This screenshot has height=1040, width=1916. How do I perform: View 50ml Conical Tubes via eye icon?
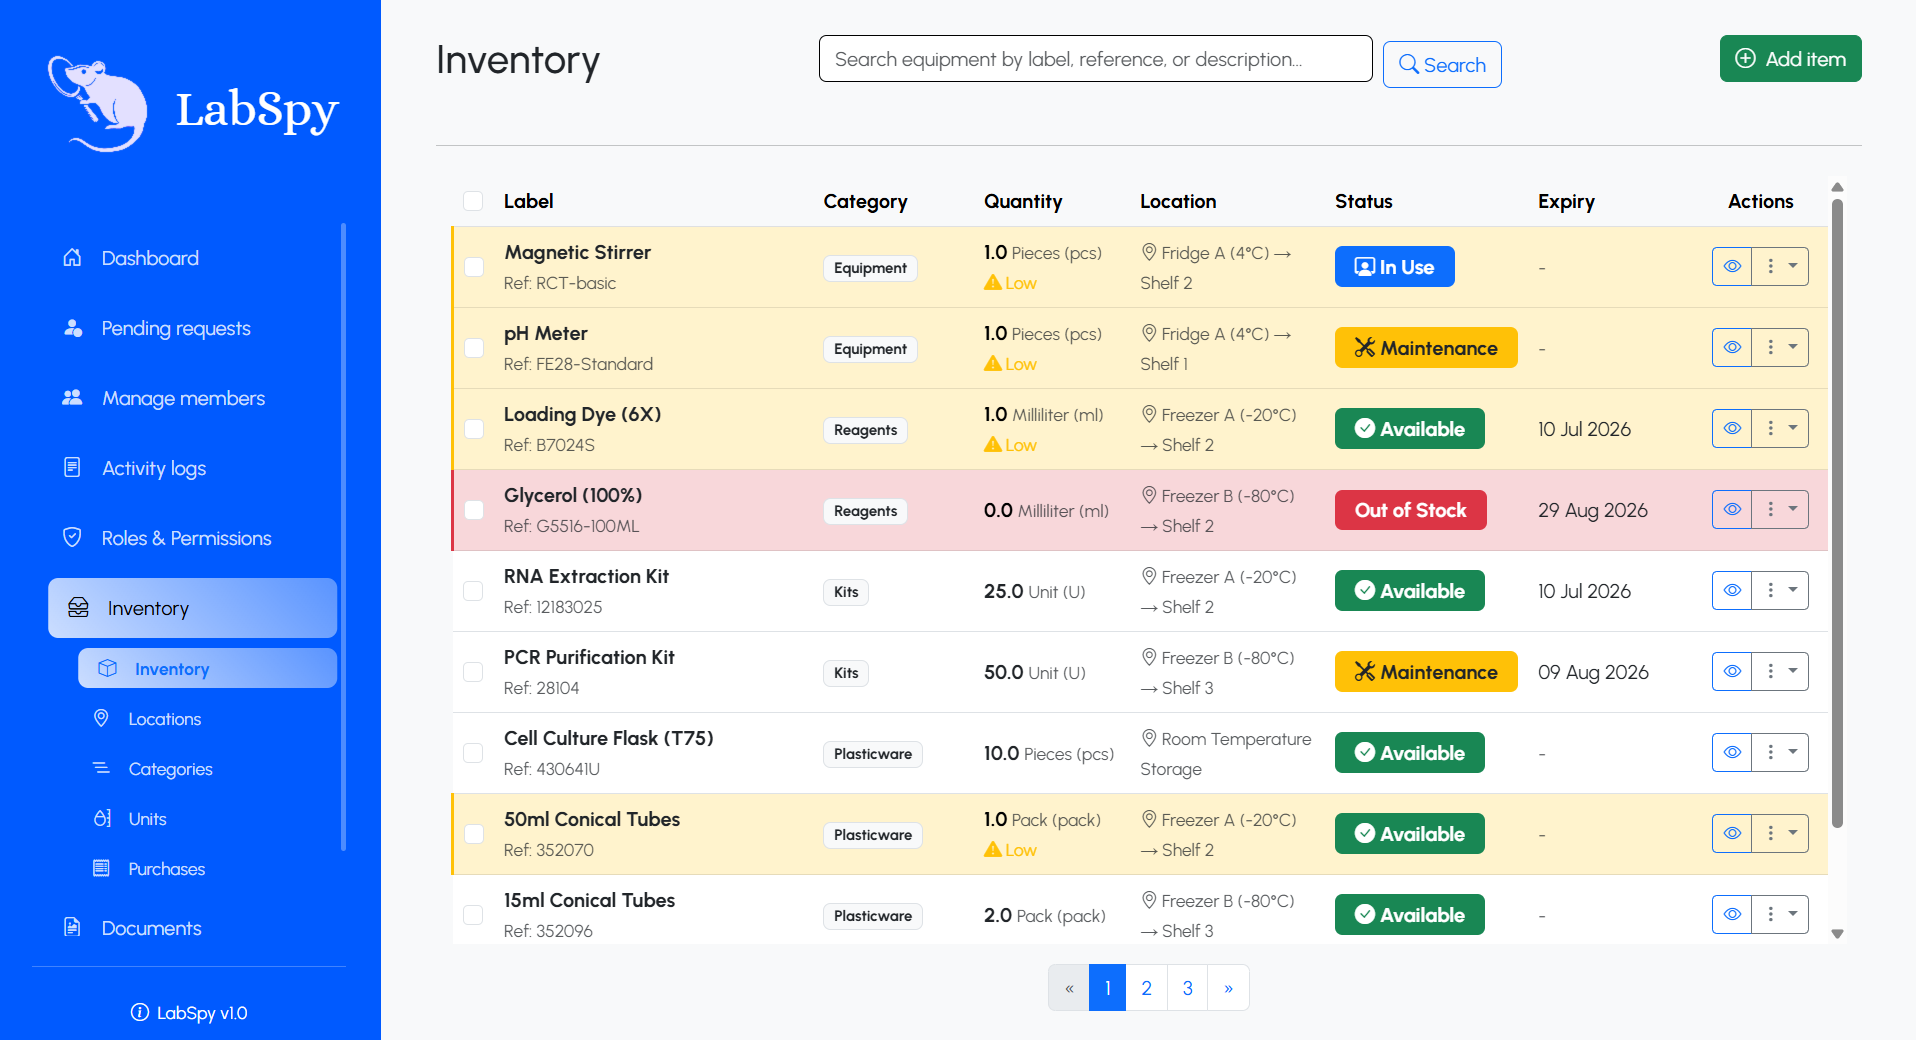1732,833
